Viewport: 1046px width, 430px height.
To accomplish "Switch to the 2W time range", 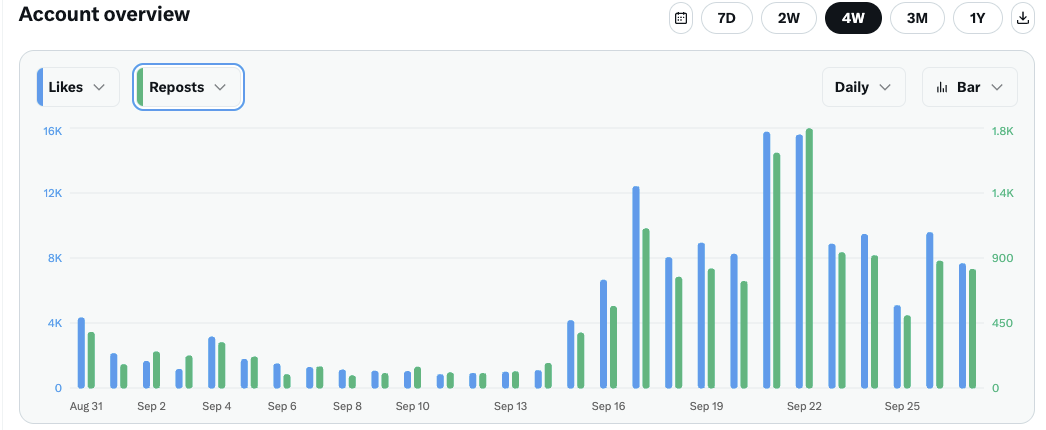I will [789, 18].
